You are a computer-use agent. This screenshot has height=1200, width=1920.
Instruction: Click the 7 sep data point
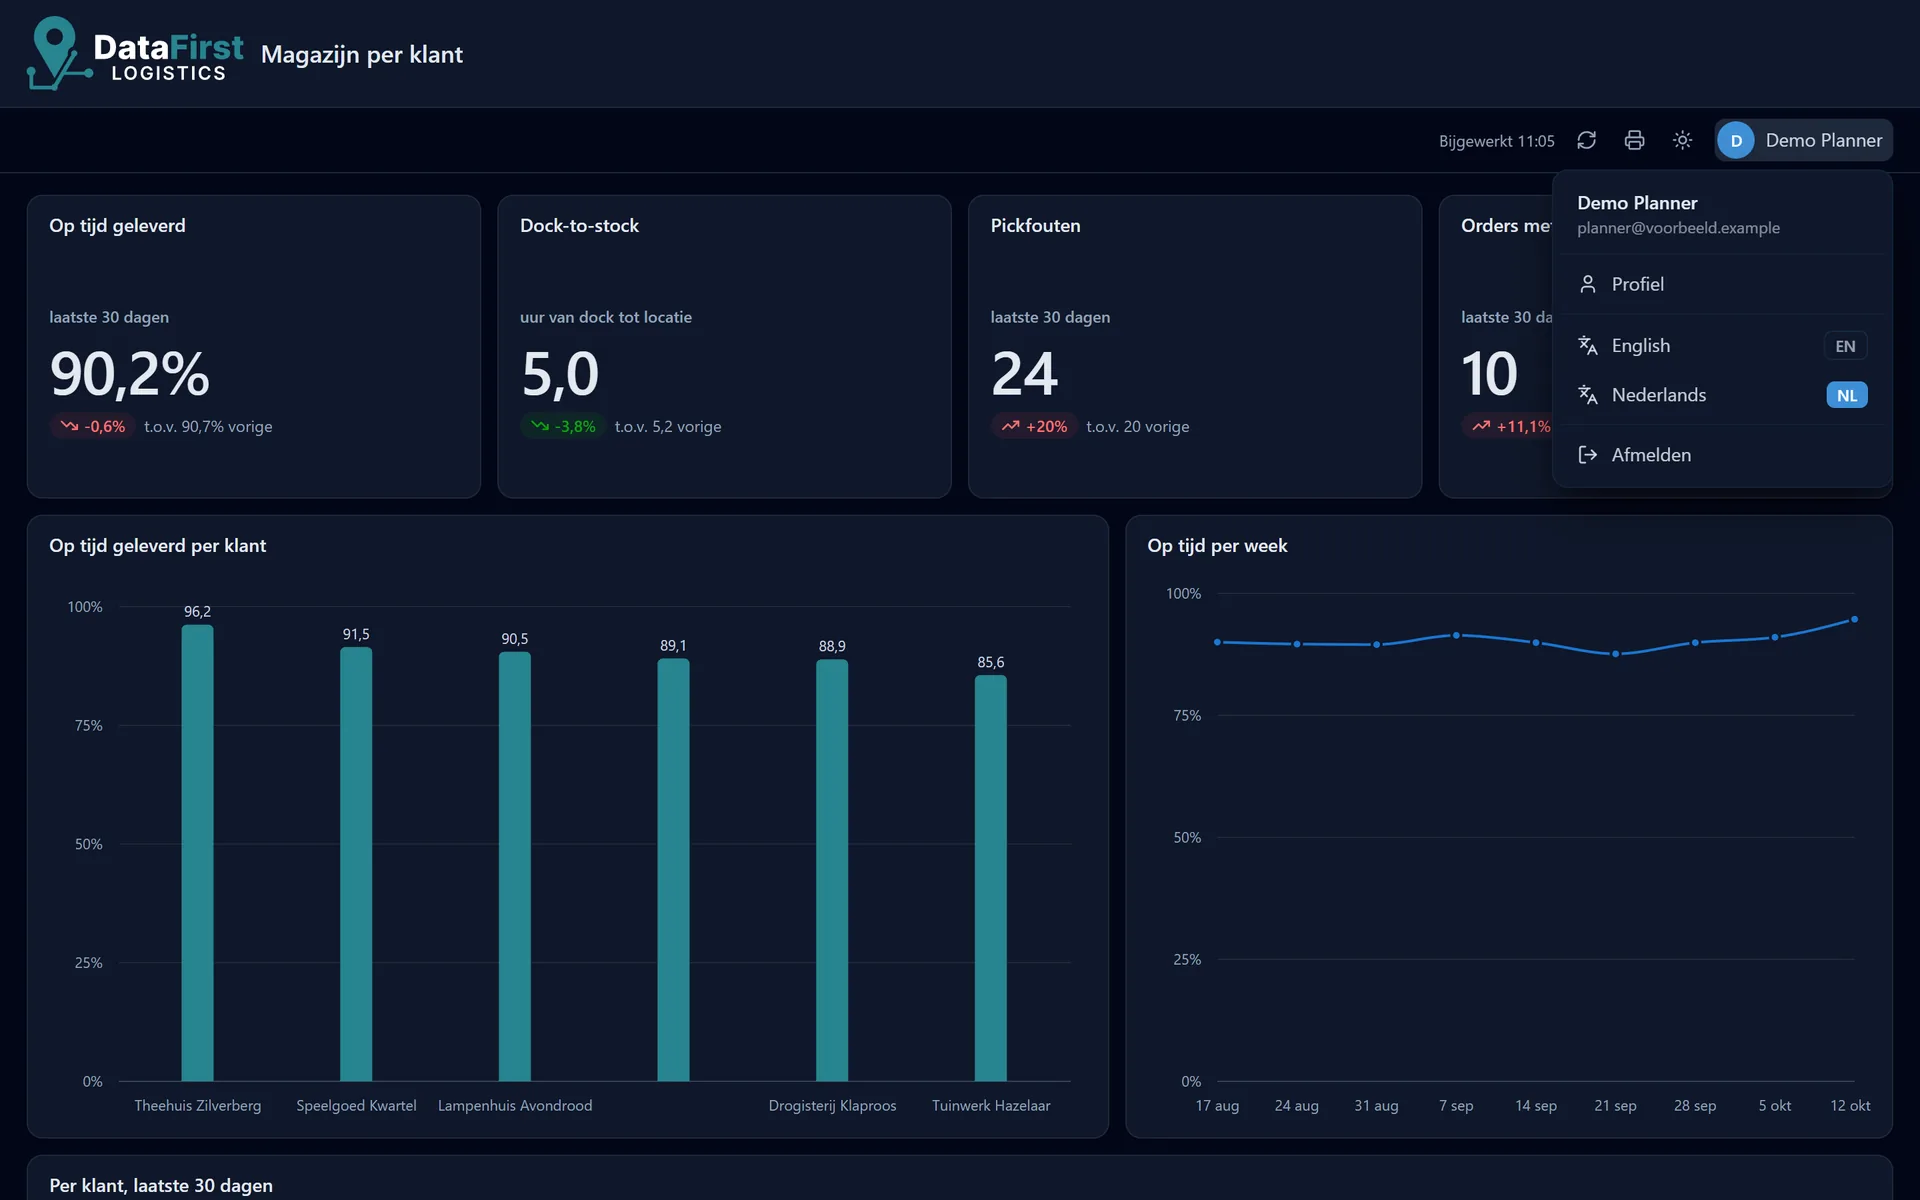[x=1456, y=635]
